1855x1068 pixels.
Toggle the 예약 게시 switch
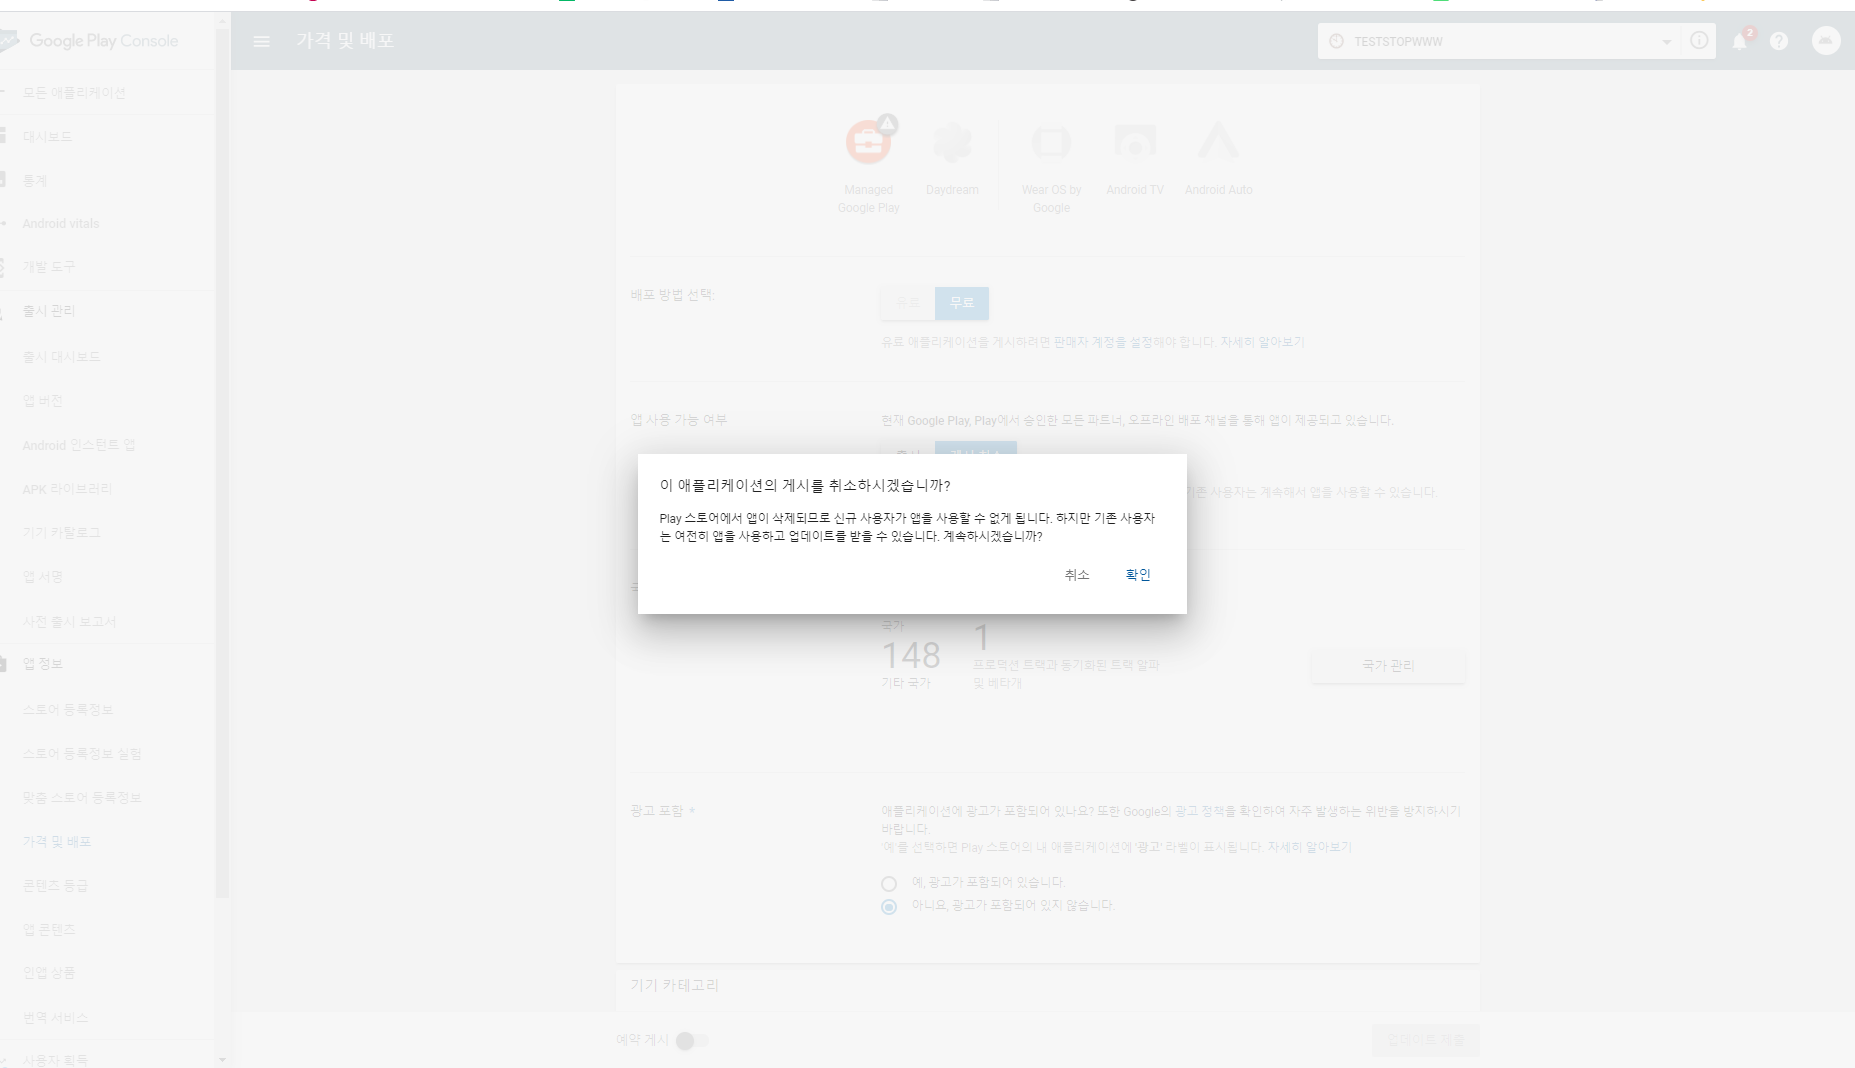click(691, 1041)
